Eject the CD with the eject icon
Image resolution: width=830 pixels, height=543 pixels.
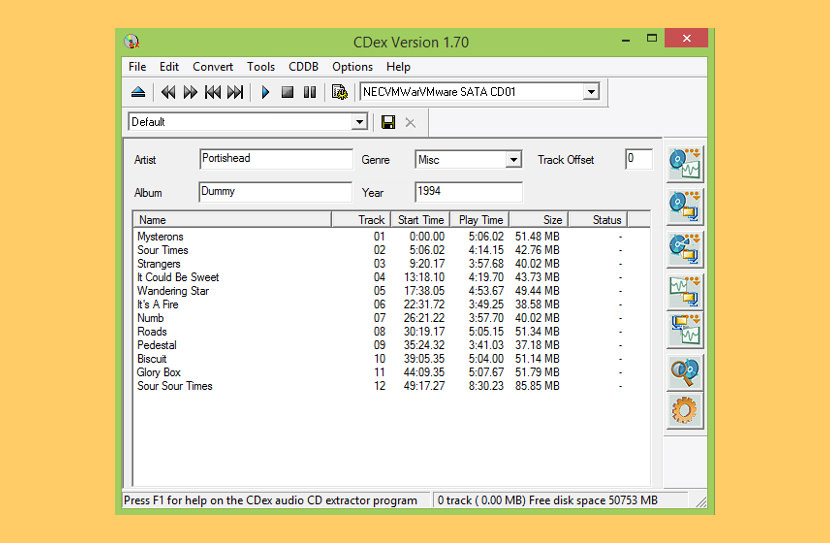[138, 92]
